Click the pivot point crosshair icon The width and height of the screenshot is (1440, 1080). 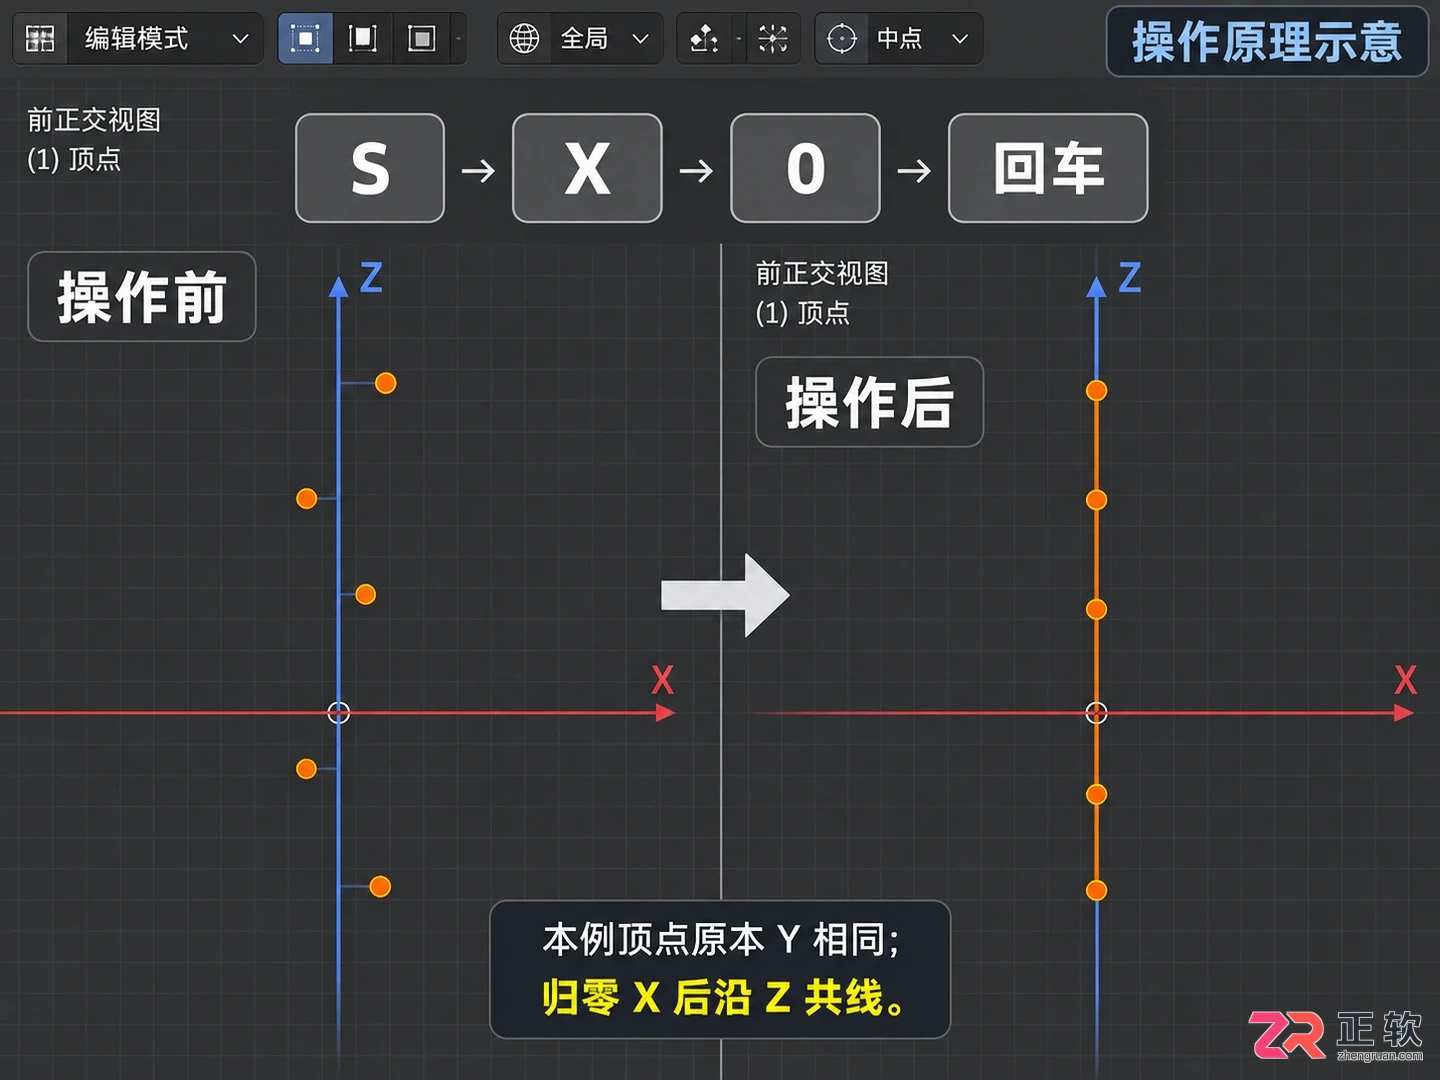[842, 39]
